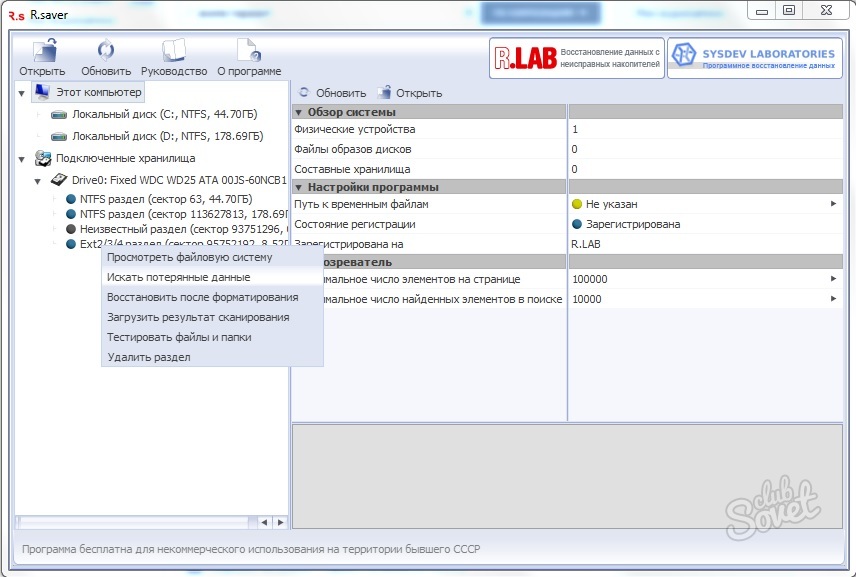This screenshot has width=856, height=577.
Task: Open the Руководство manual icon
Action: coord(174,57)
